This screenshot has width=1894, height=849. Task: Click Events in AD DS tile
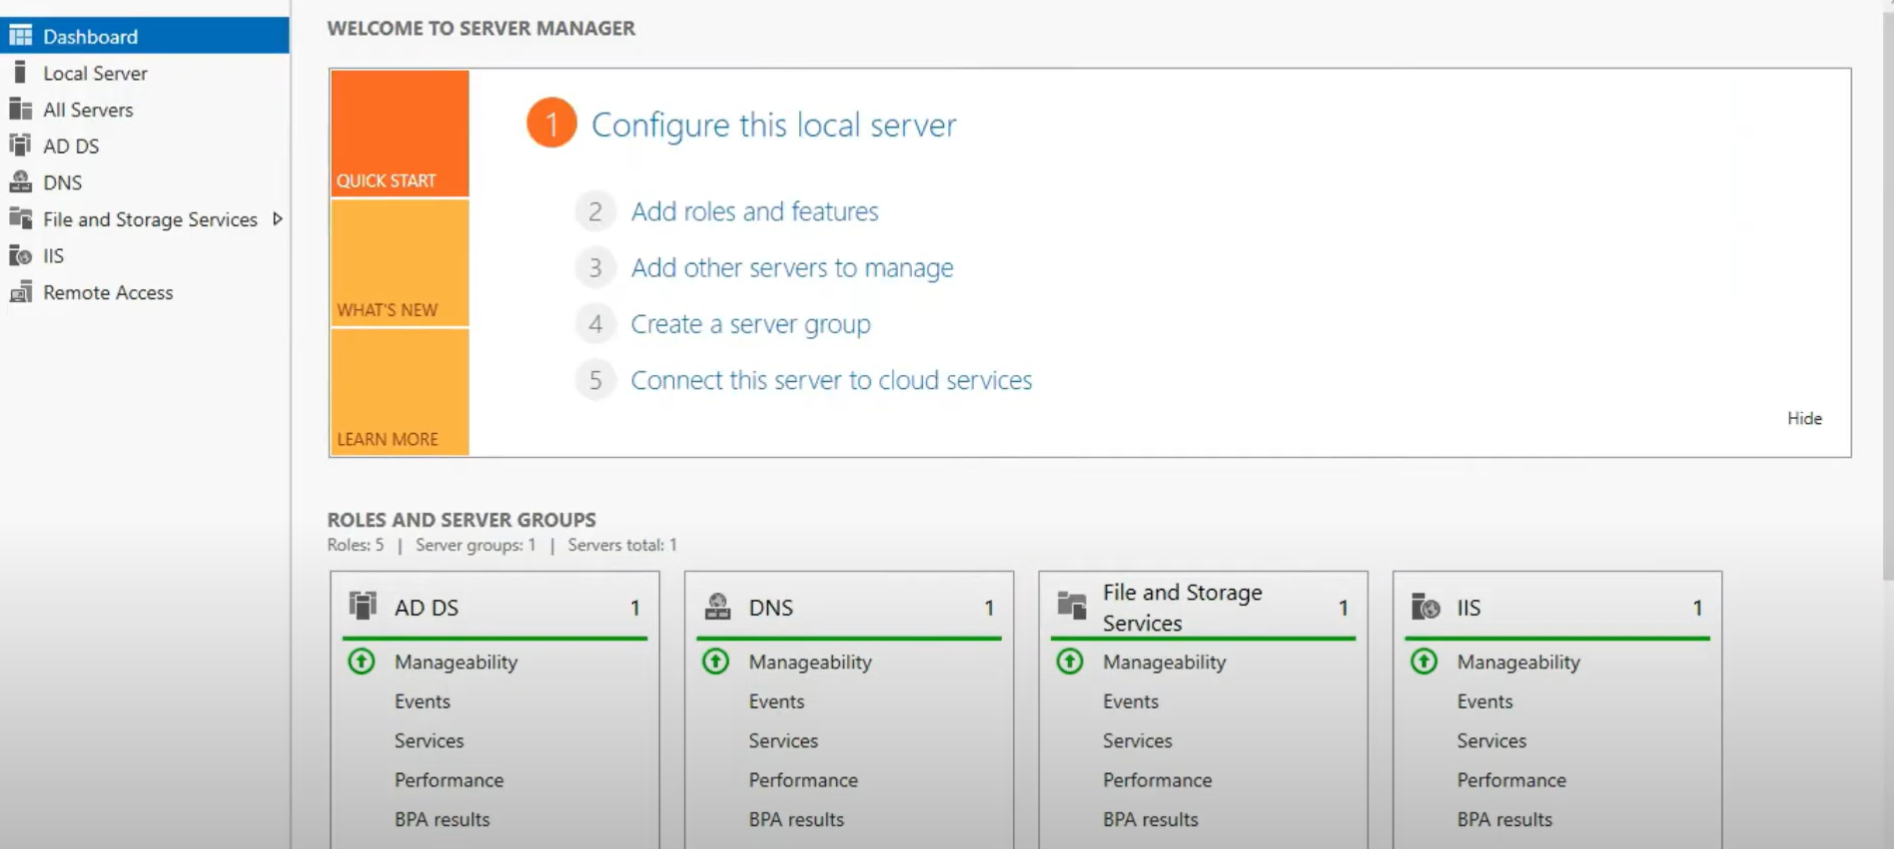[422, 701]
